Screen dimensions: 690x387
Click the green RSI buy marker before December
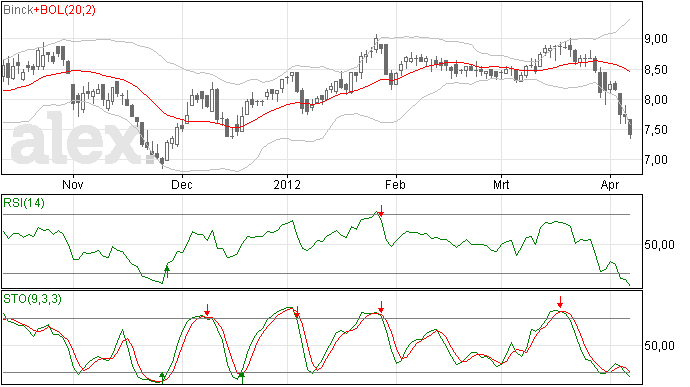click(x=167, y=272)
